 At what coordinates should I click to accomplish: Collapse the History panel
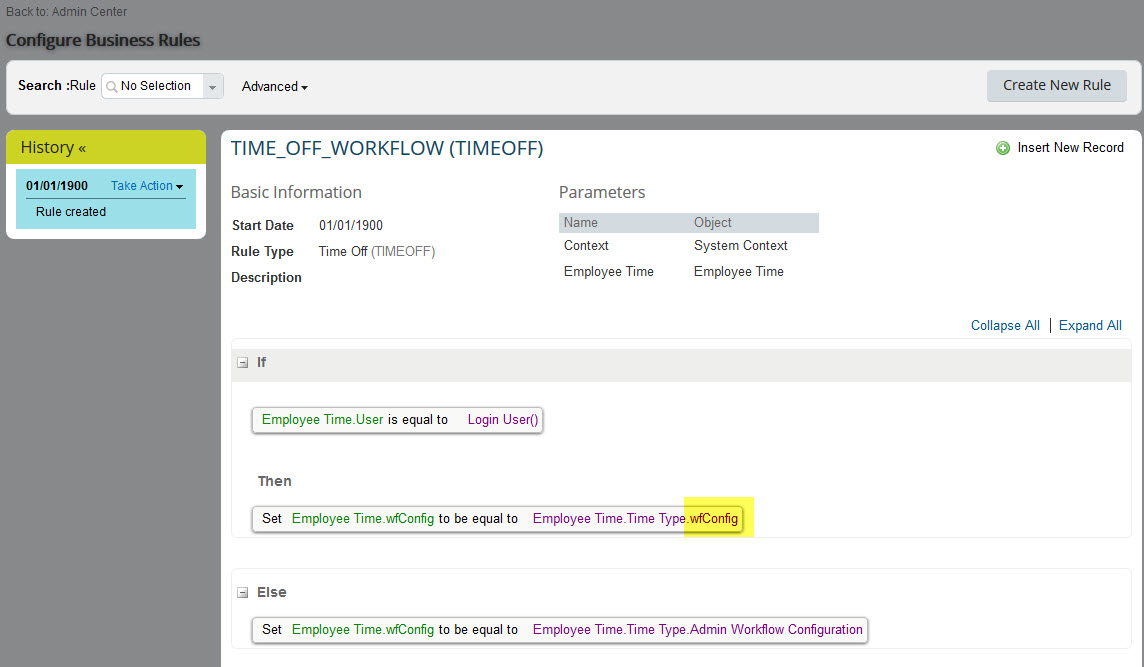[82, 148]
